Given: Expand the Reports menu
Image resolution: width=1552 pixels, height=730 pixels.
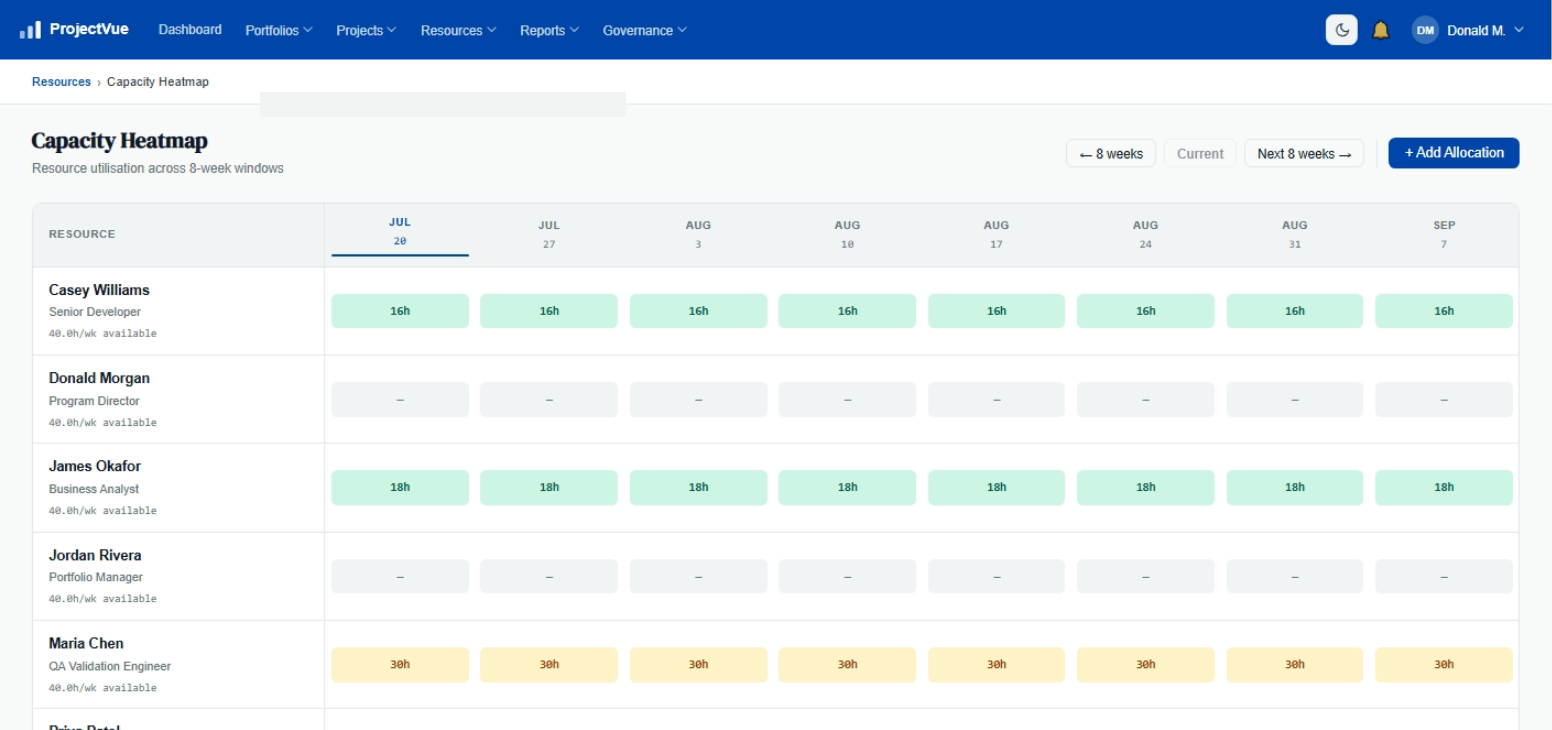Looking at the screenshot, I should (x=549, y=31).
